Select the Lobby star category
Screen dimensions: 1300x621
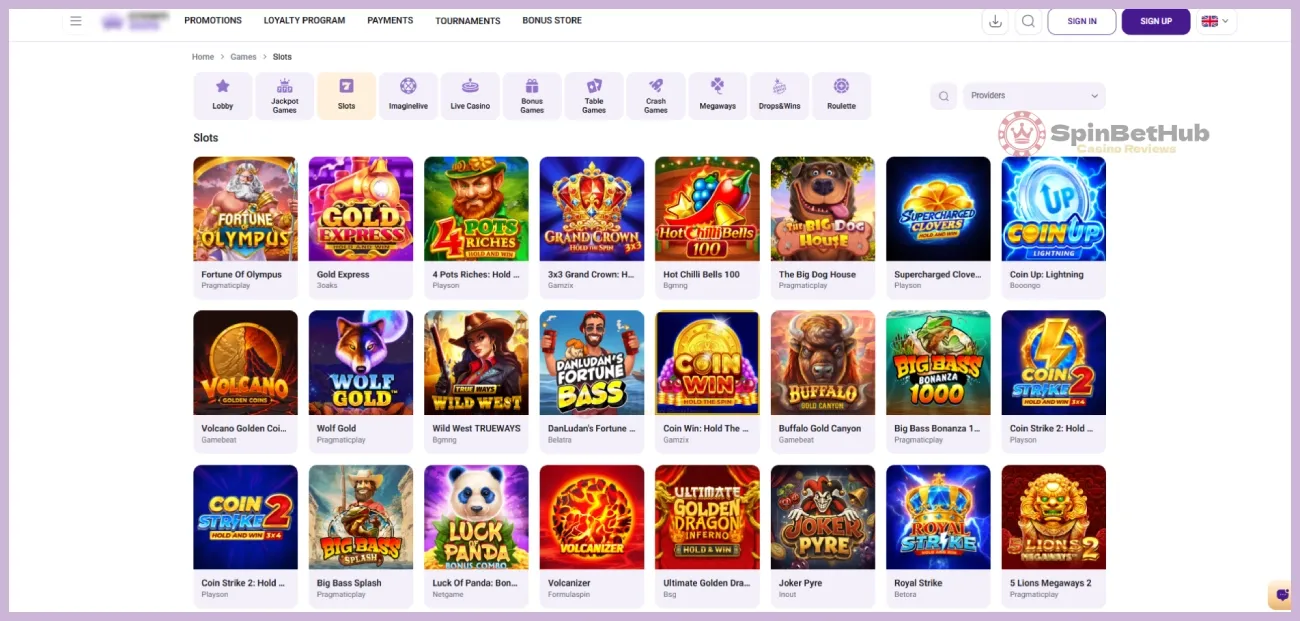click(223, 96)
